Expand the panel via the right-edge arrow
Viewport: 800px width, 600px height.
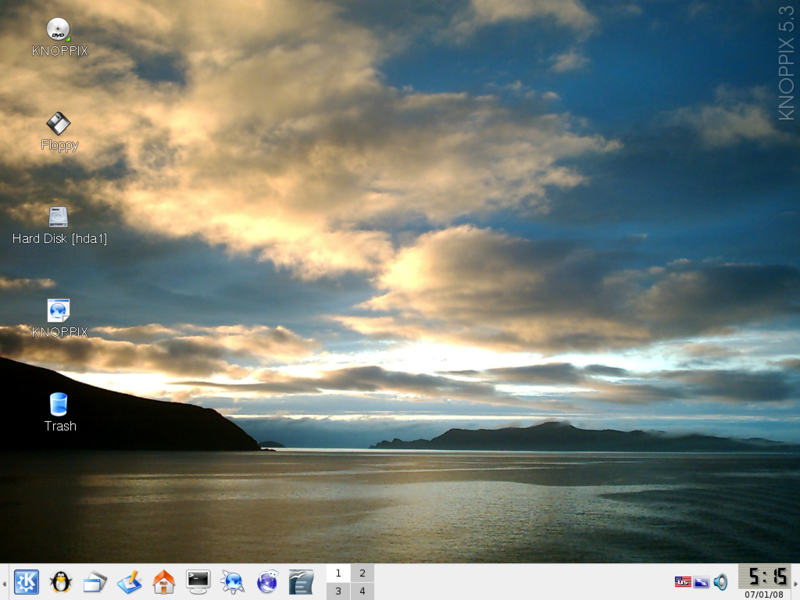coord(795,584)
